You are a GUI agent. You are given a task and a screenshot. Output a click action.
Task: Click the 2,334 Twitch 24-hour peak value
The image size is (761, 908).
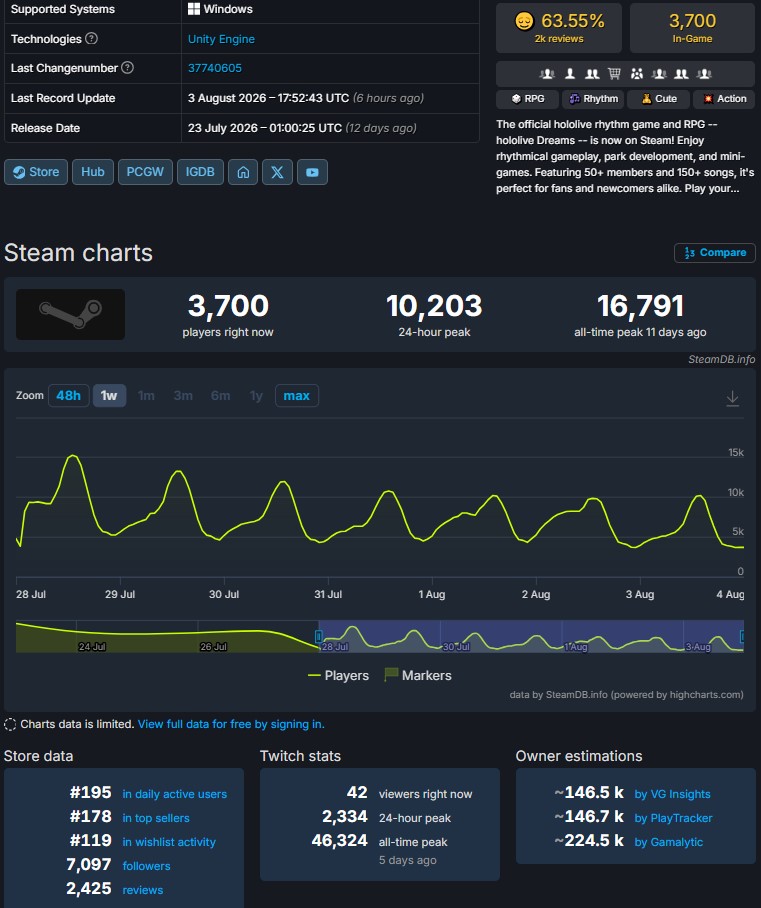[345, 817]
